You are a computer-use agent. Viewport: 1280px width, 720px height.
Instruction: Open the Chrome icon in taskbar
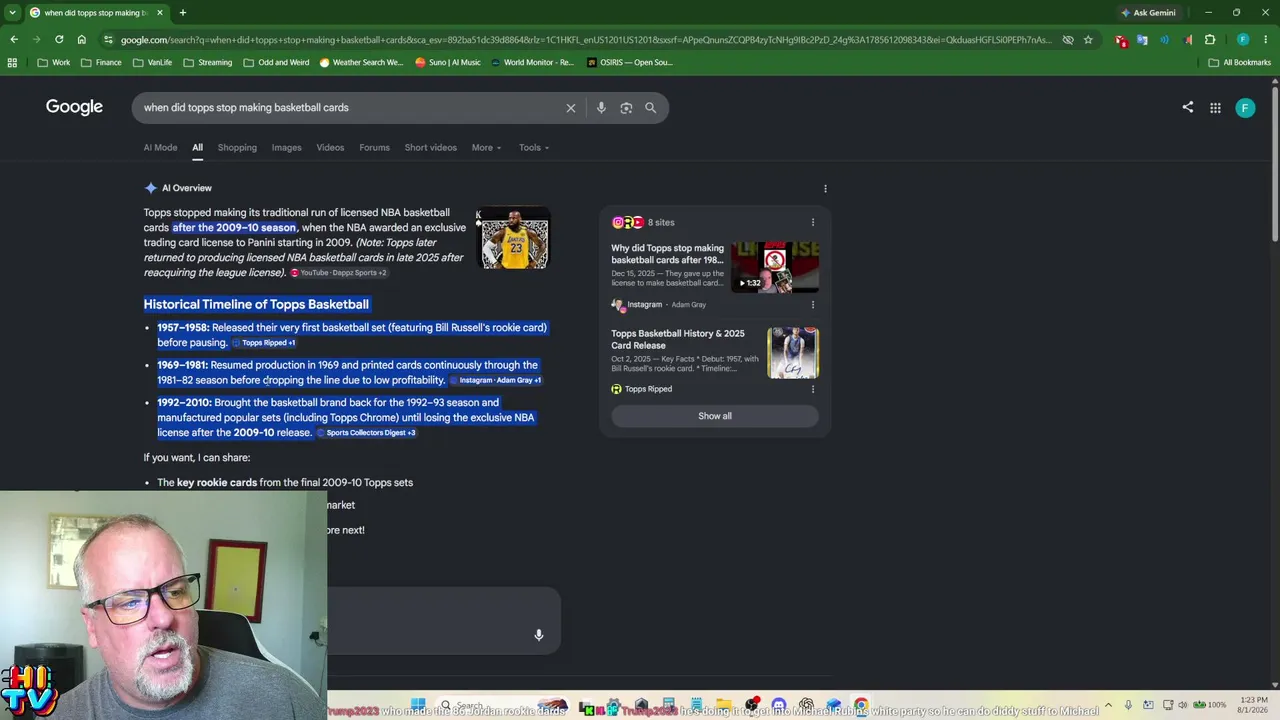861,706
